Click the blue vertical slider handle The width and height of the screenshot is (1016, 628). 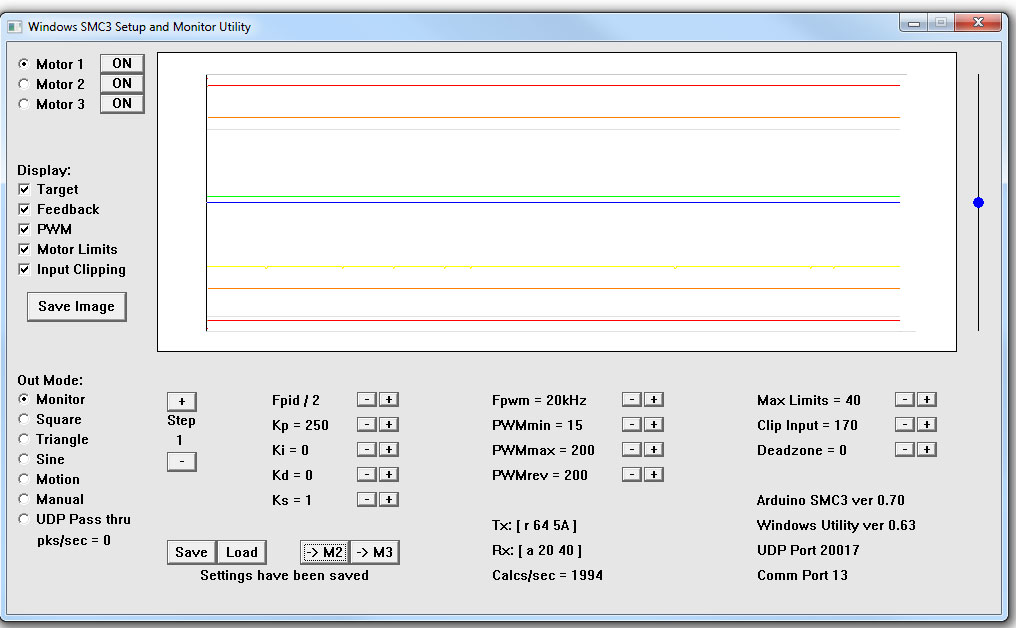point(978,203)
